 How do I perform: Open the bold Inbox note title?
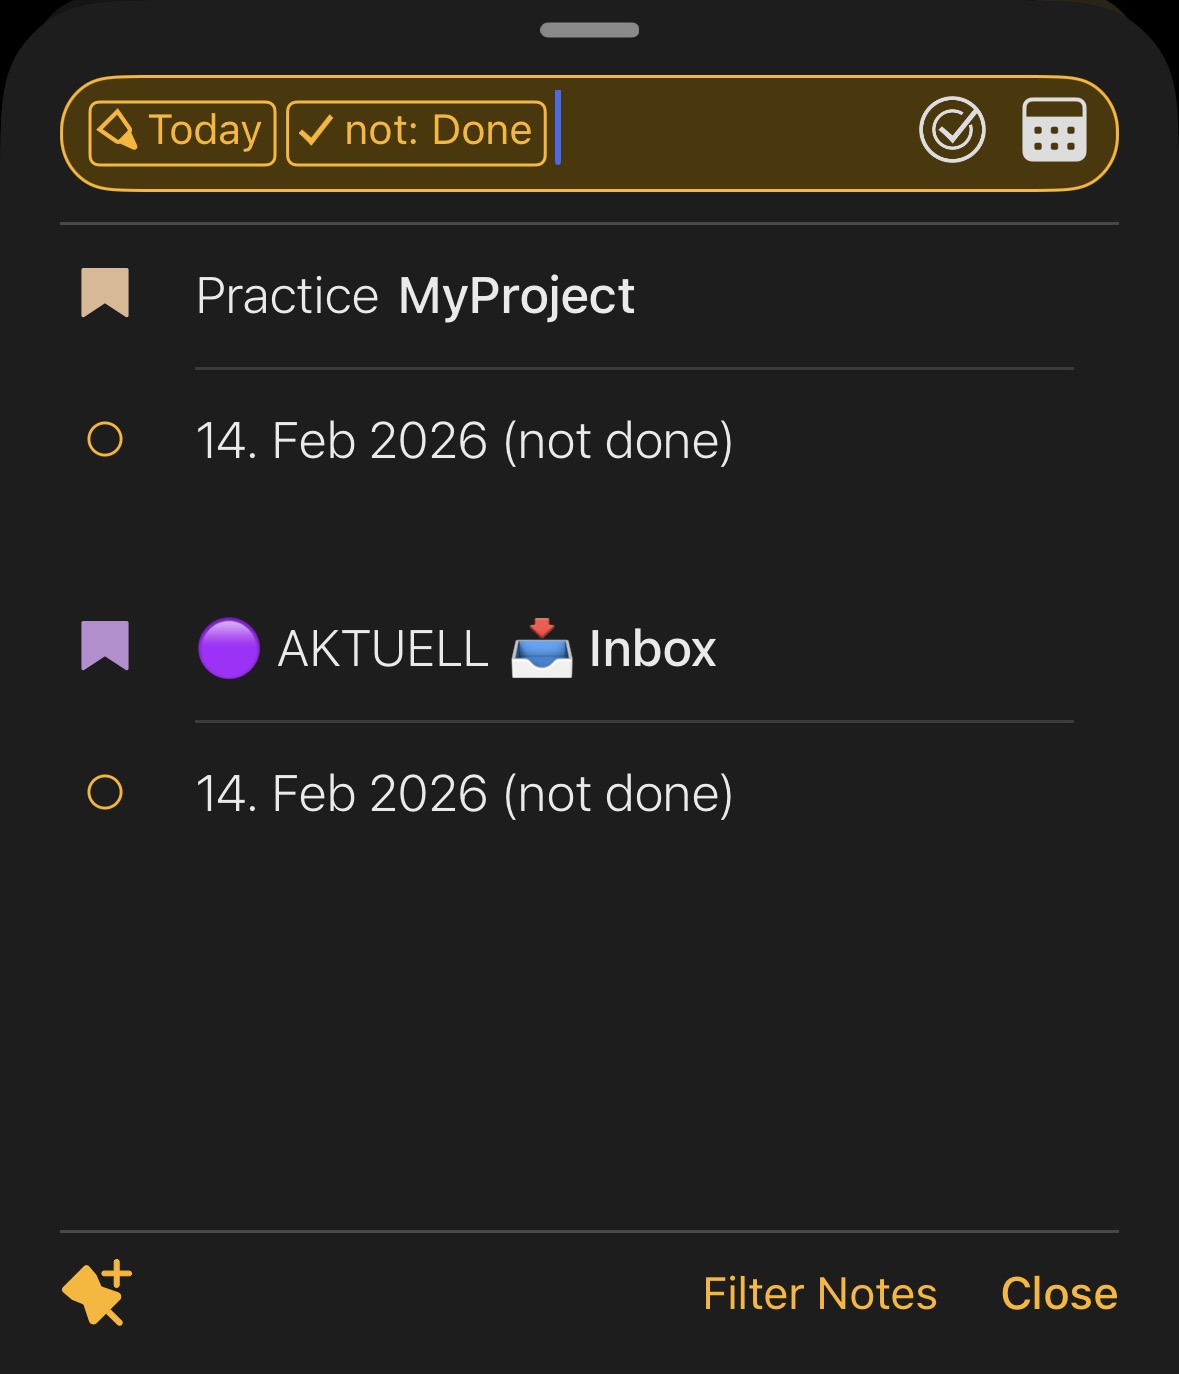[x=652, y=649]
